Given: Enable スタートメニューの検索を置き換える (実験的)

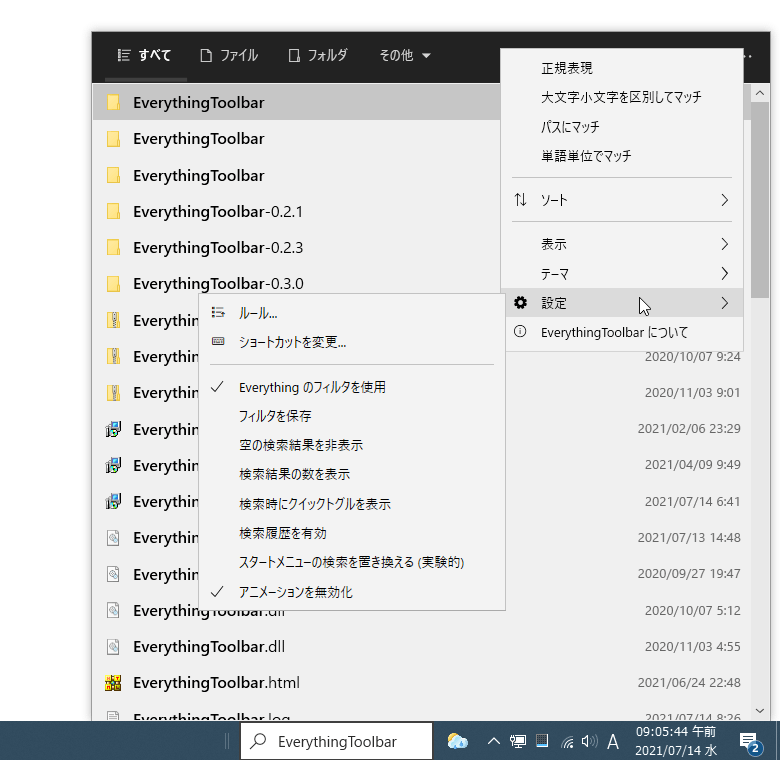Looking at the screenshot, I should 352,563.
